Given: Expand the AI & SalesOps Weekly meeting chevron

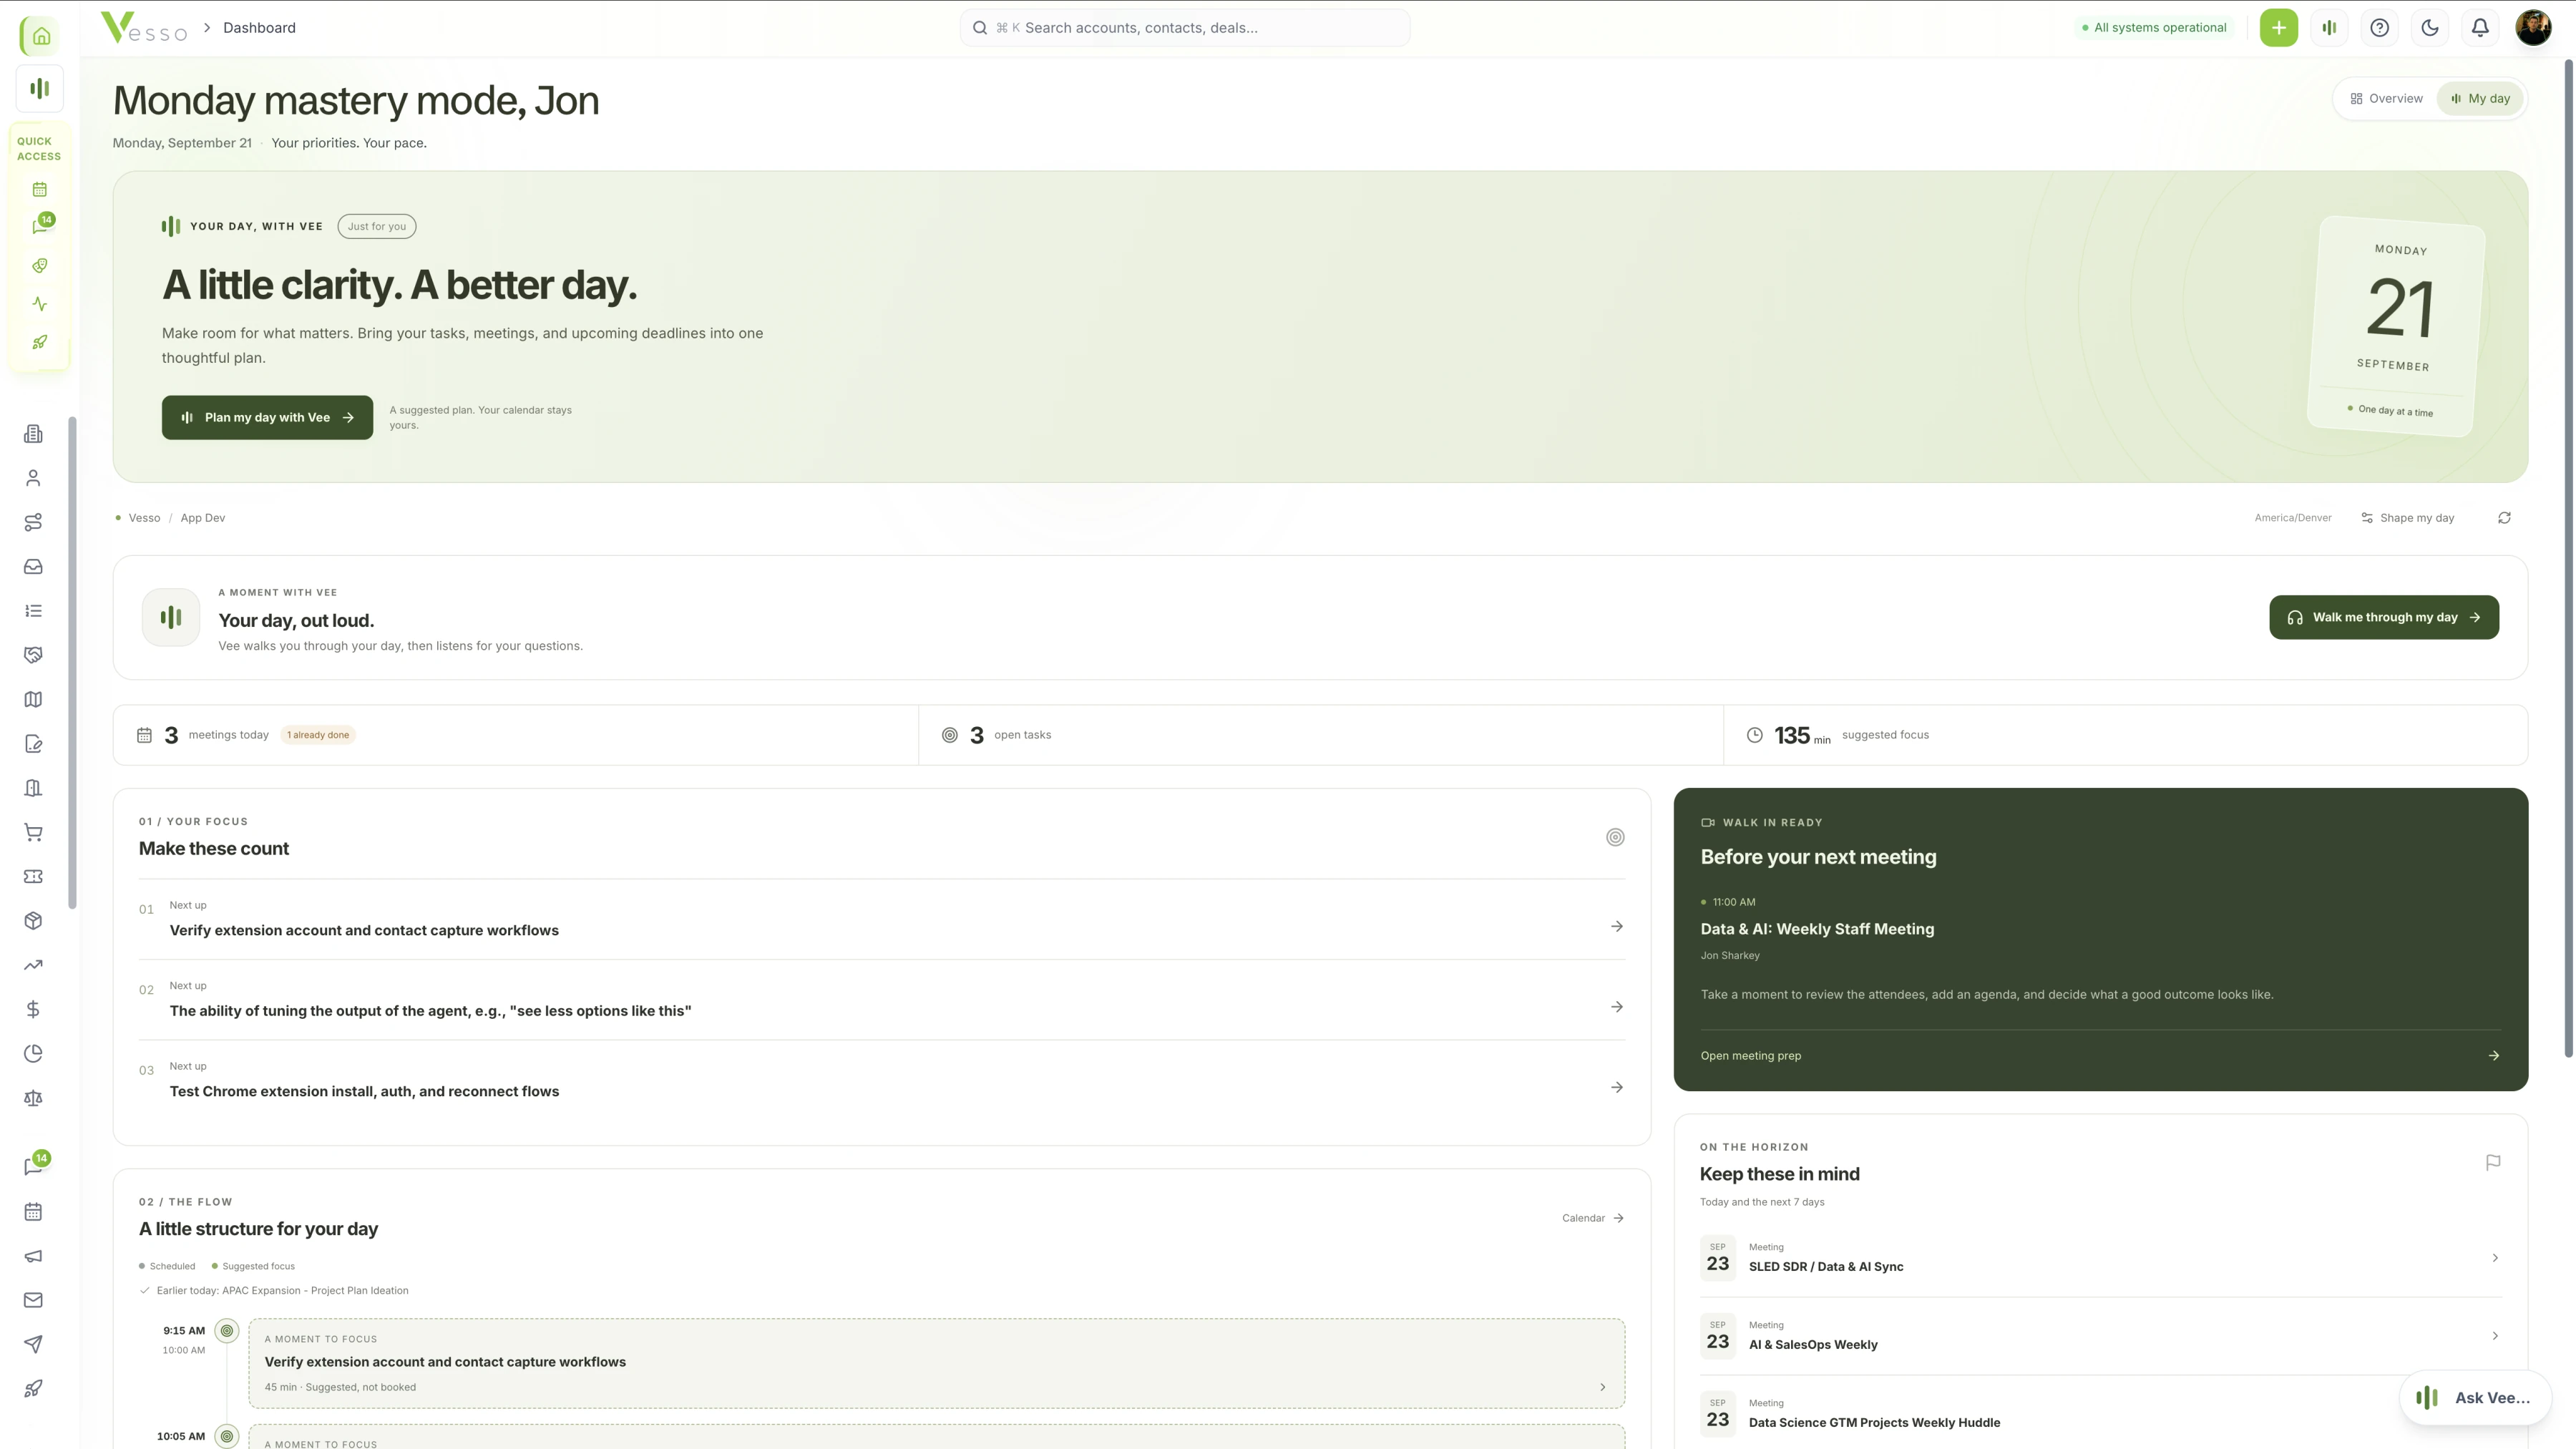Looking at the screenshot, I should 2494,1336.
